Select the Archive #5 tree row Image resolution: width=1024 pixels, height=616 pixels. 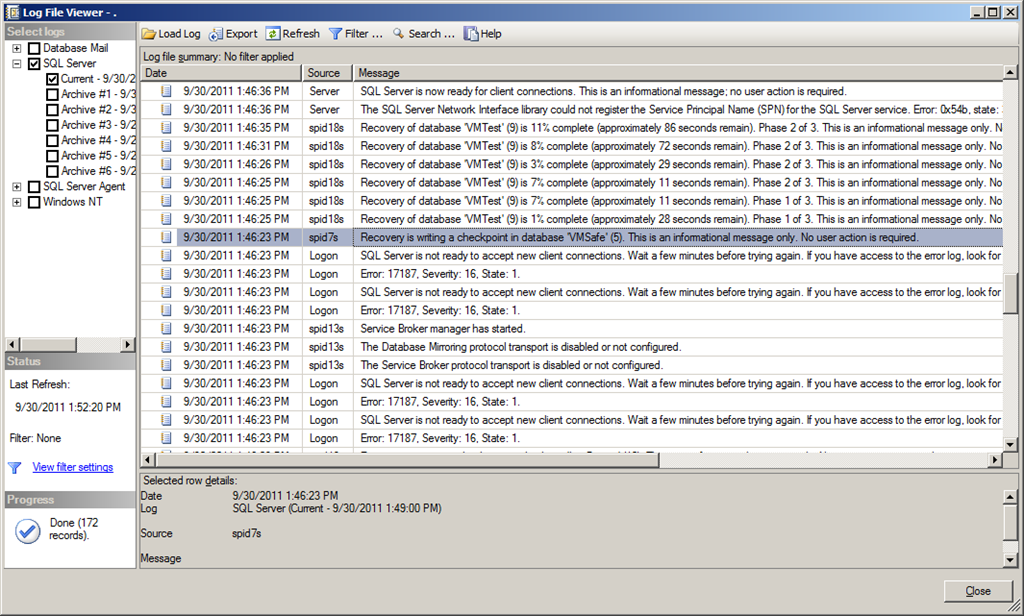pos(98,155)
